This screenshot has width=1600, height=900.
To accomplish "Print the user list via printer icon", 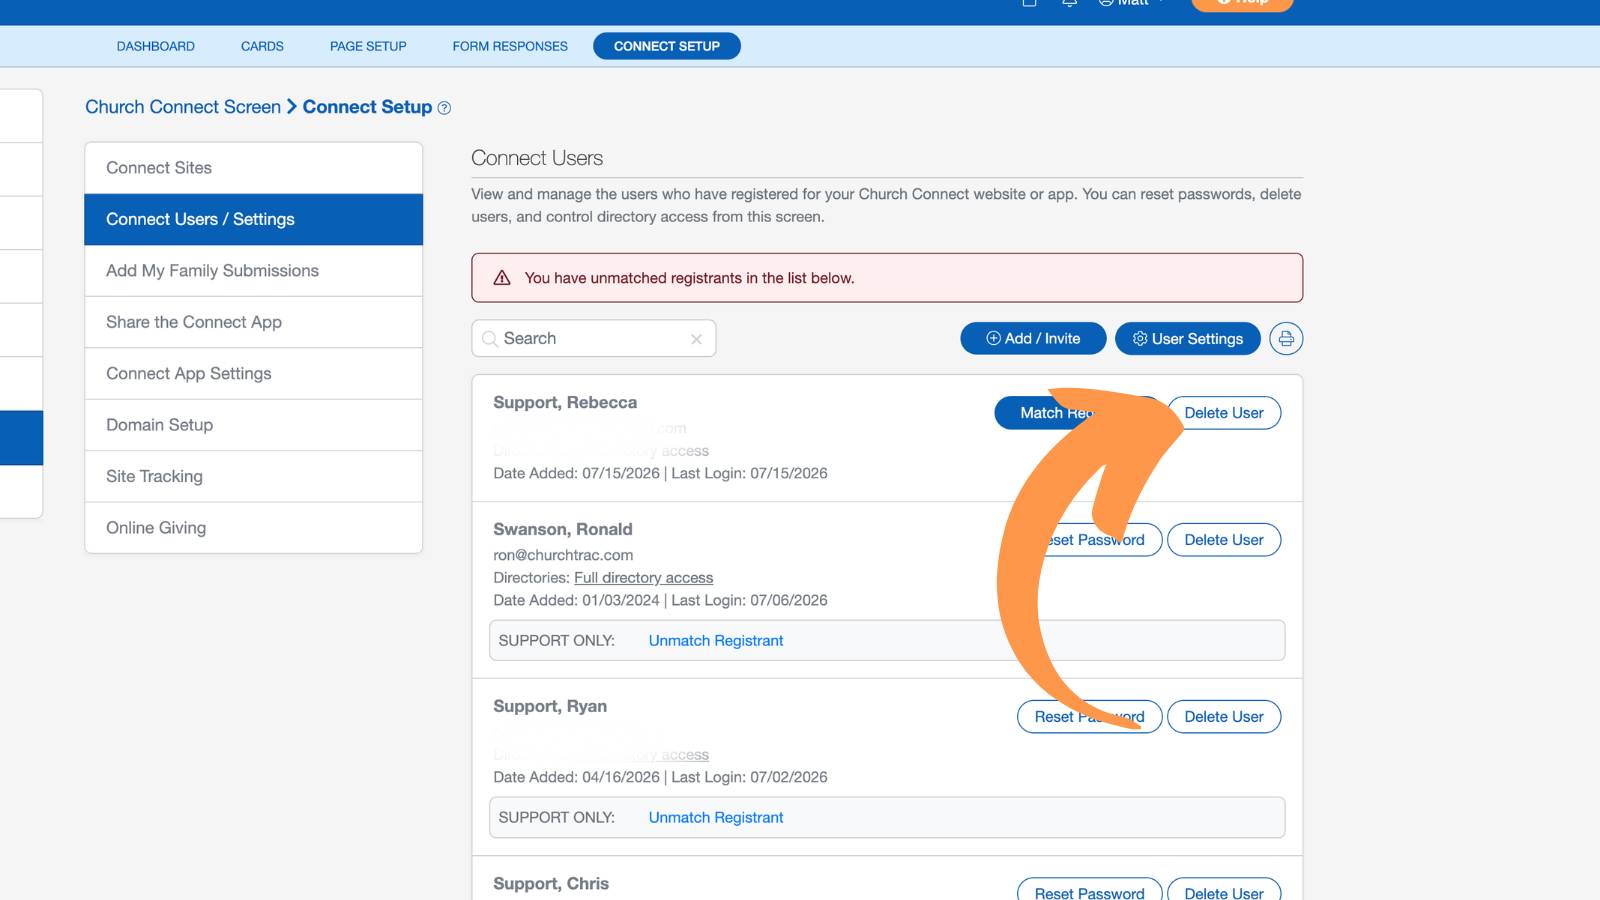I will pos(1286,338).
